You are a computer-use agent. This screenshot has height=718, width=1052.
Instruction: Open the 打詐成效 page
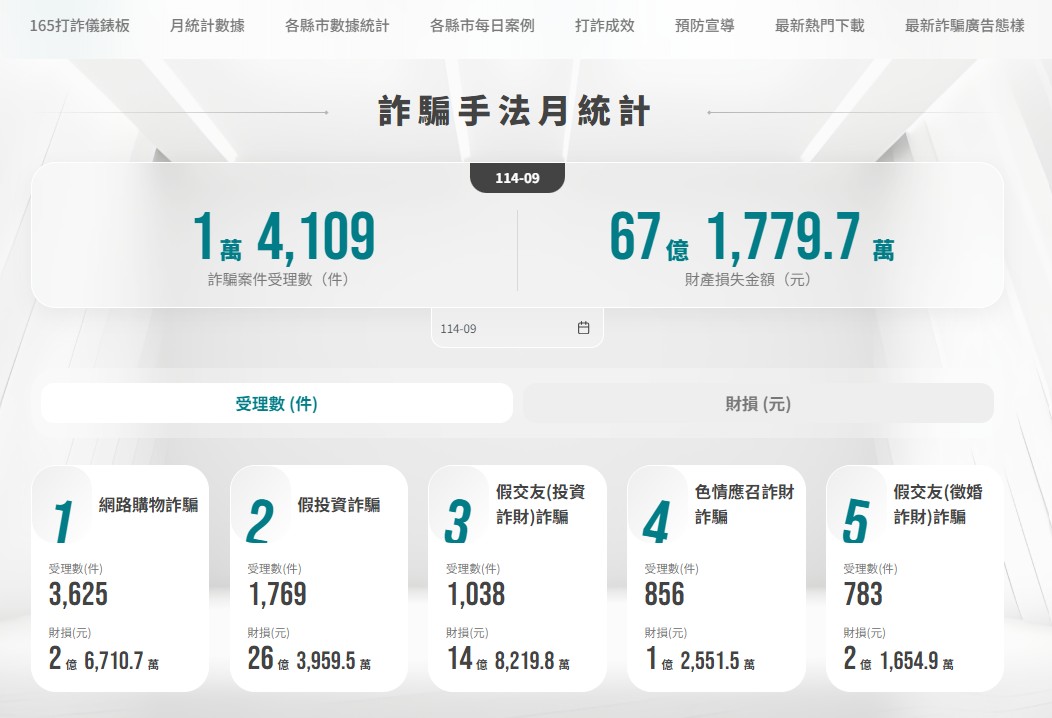click(605, 26)
